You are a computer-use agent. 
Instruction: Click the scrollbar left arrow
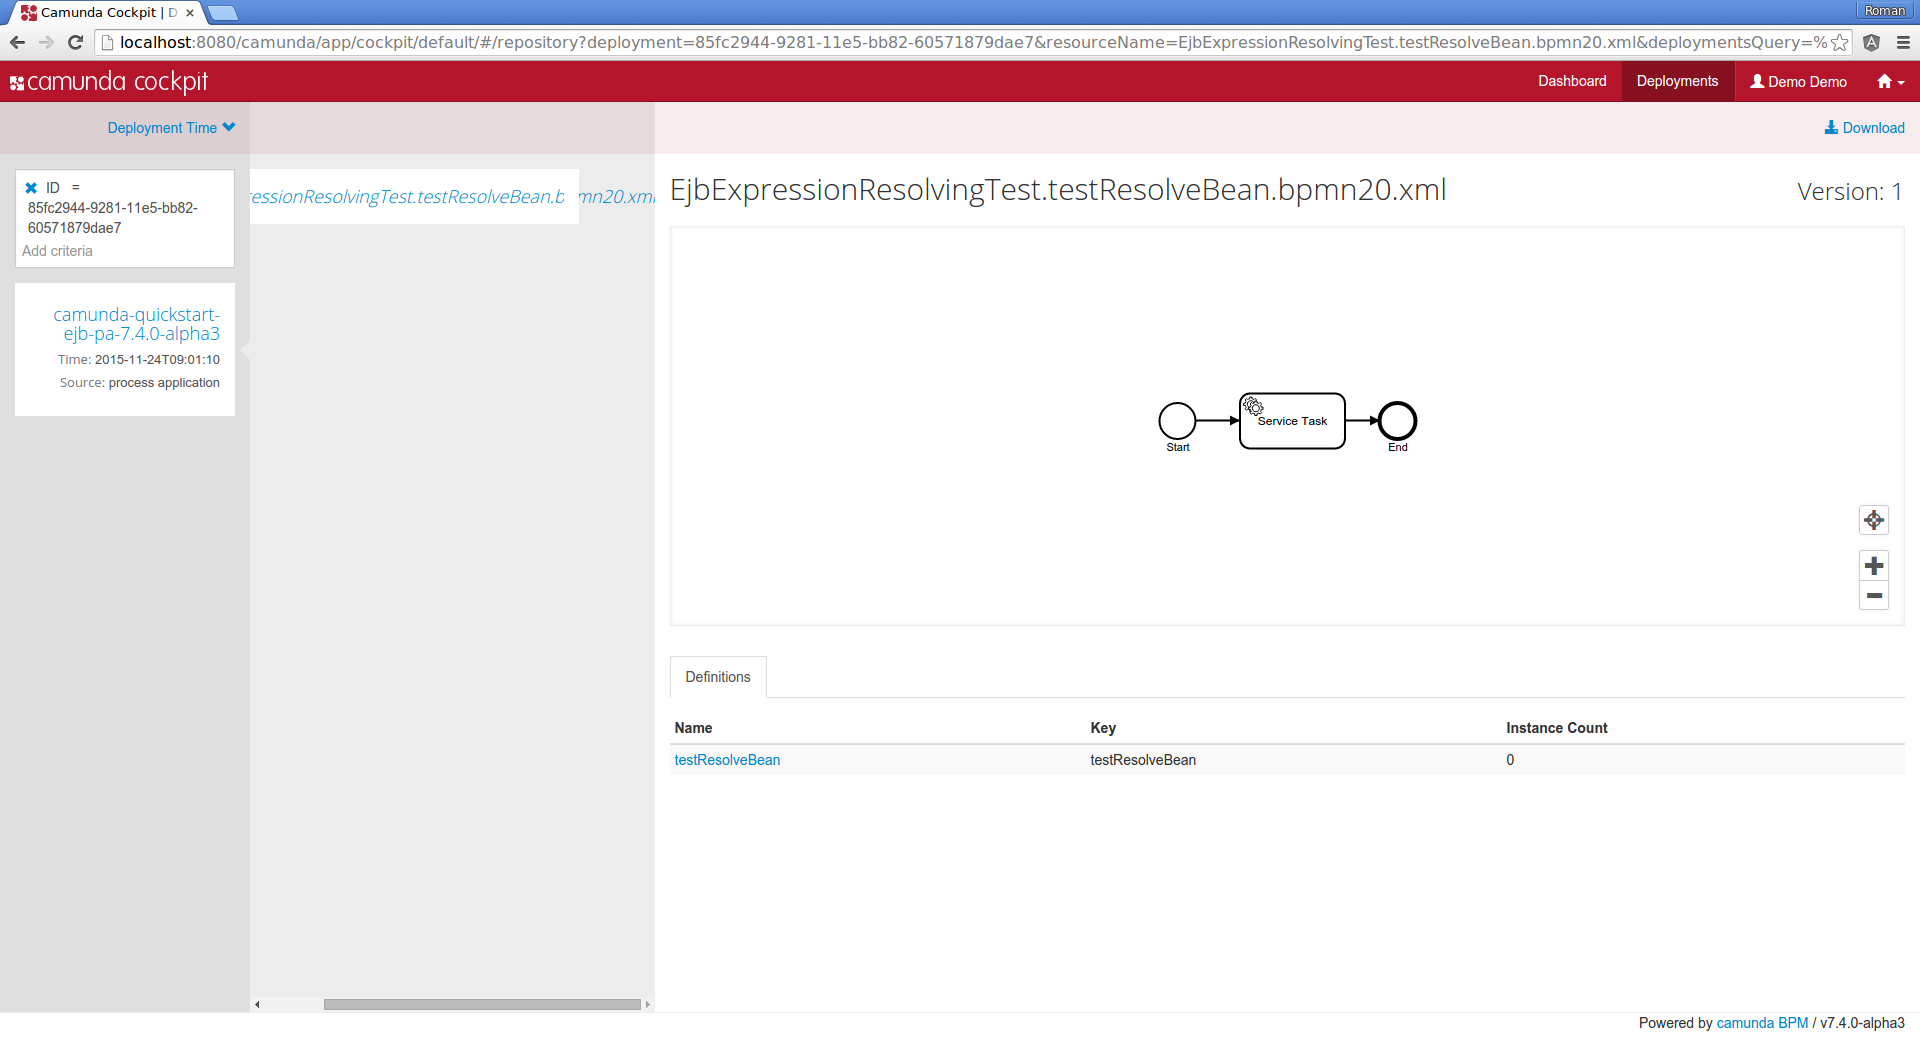pos(257,1004)
